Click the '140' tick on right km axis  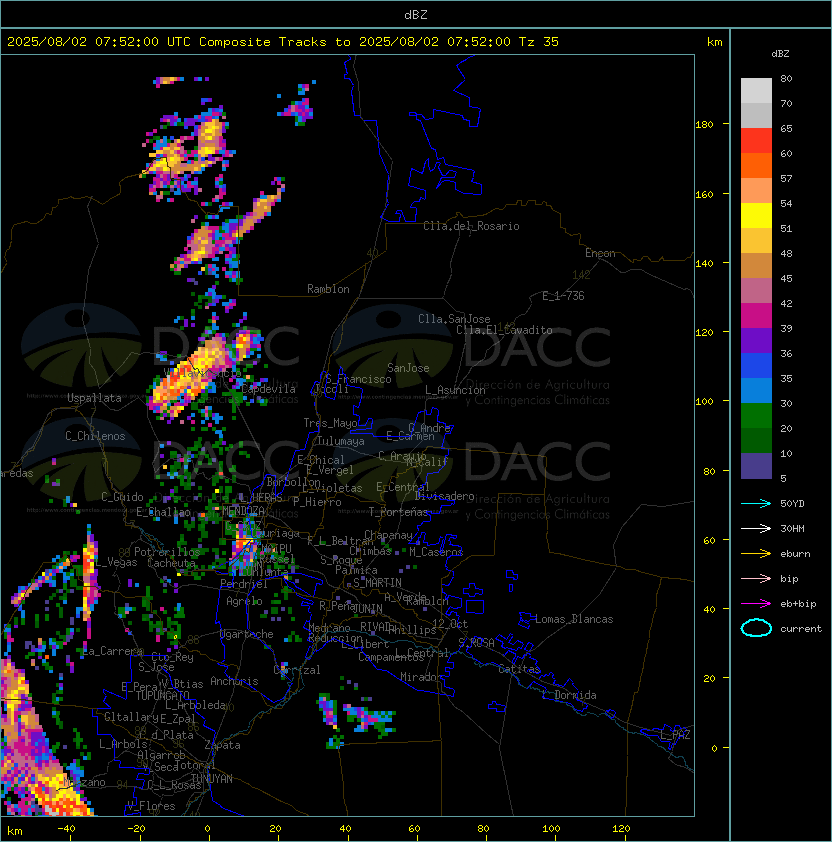[704, 263]
